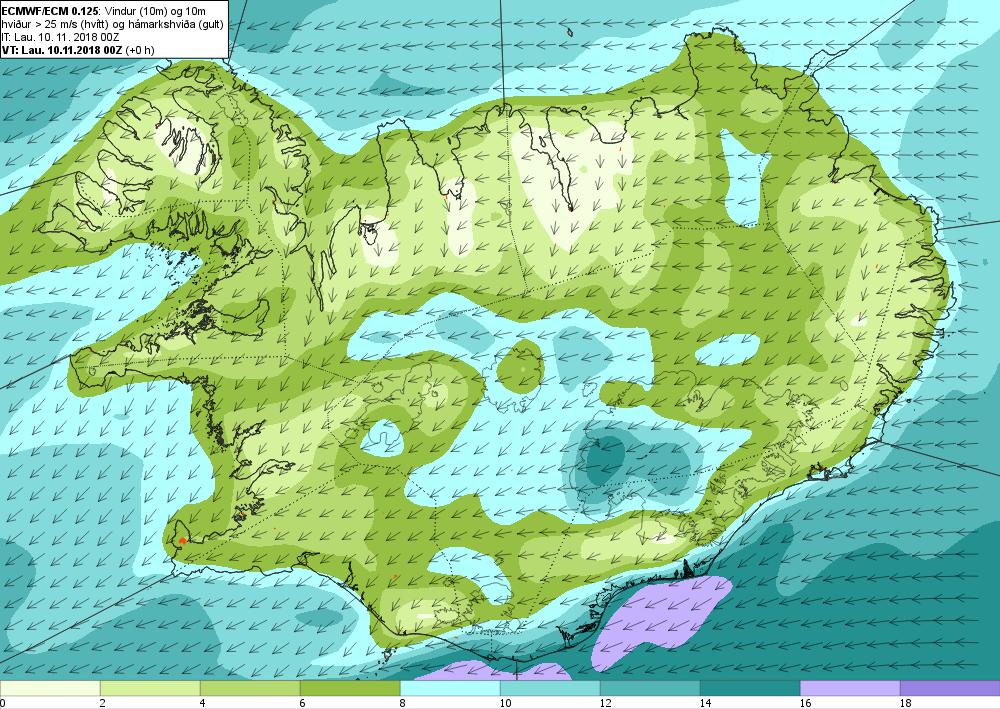Click the 'ECMWF/ECM 0.125' title text
The height and width of the screenshot is (709, 1000).
[50, 11]
